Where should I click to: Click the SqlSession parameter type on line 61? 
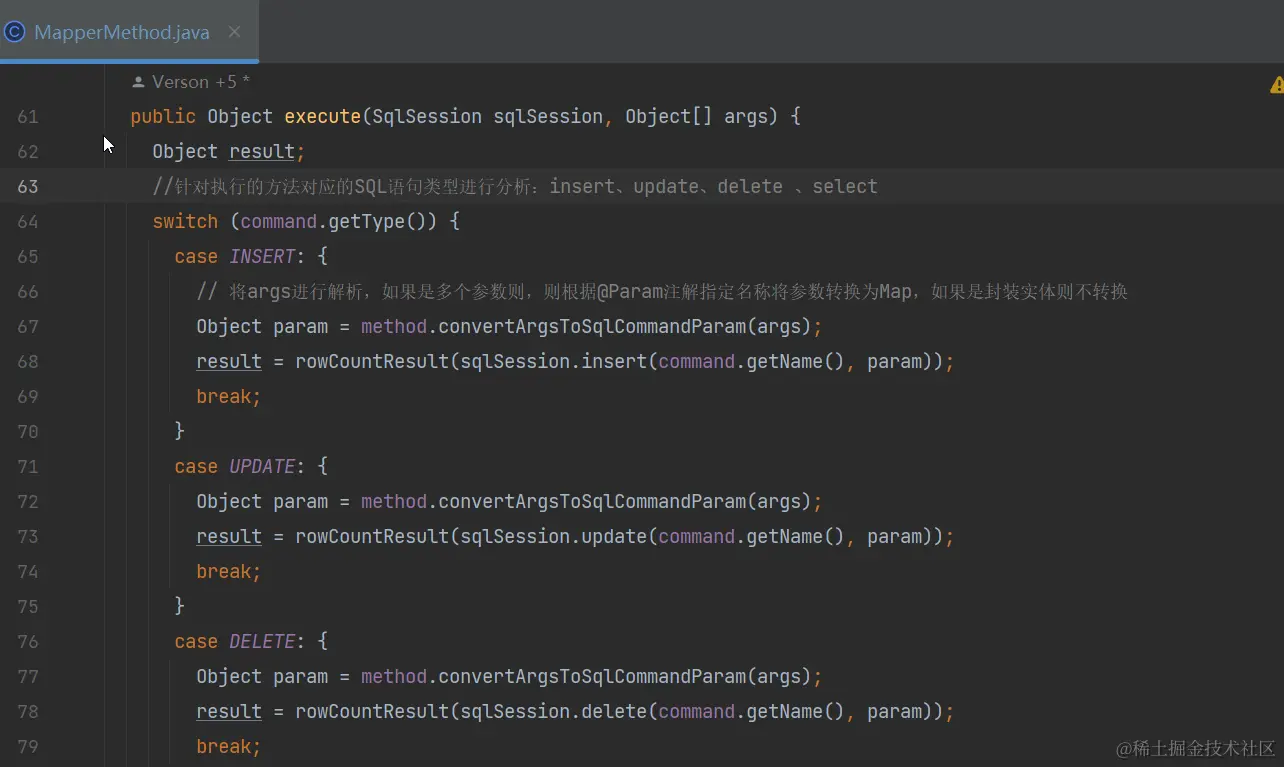tap(427, 117)
